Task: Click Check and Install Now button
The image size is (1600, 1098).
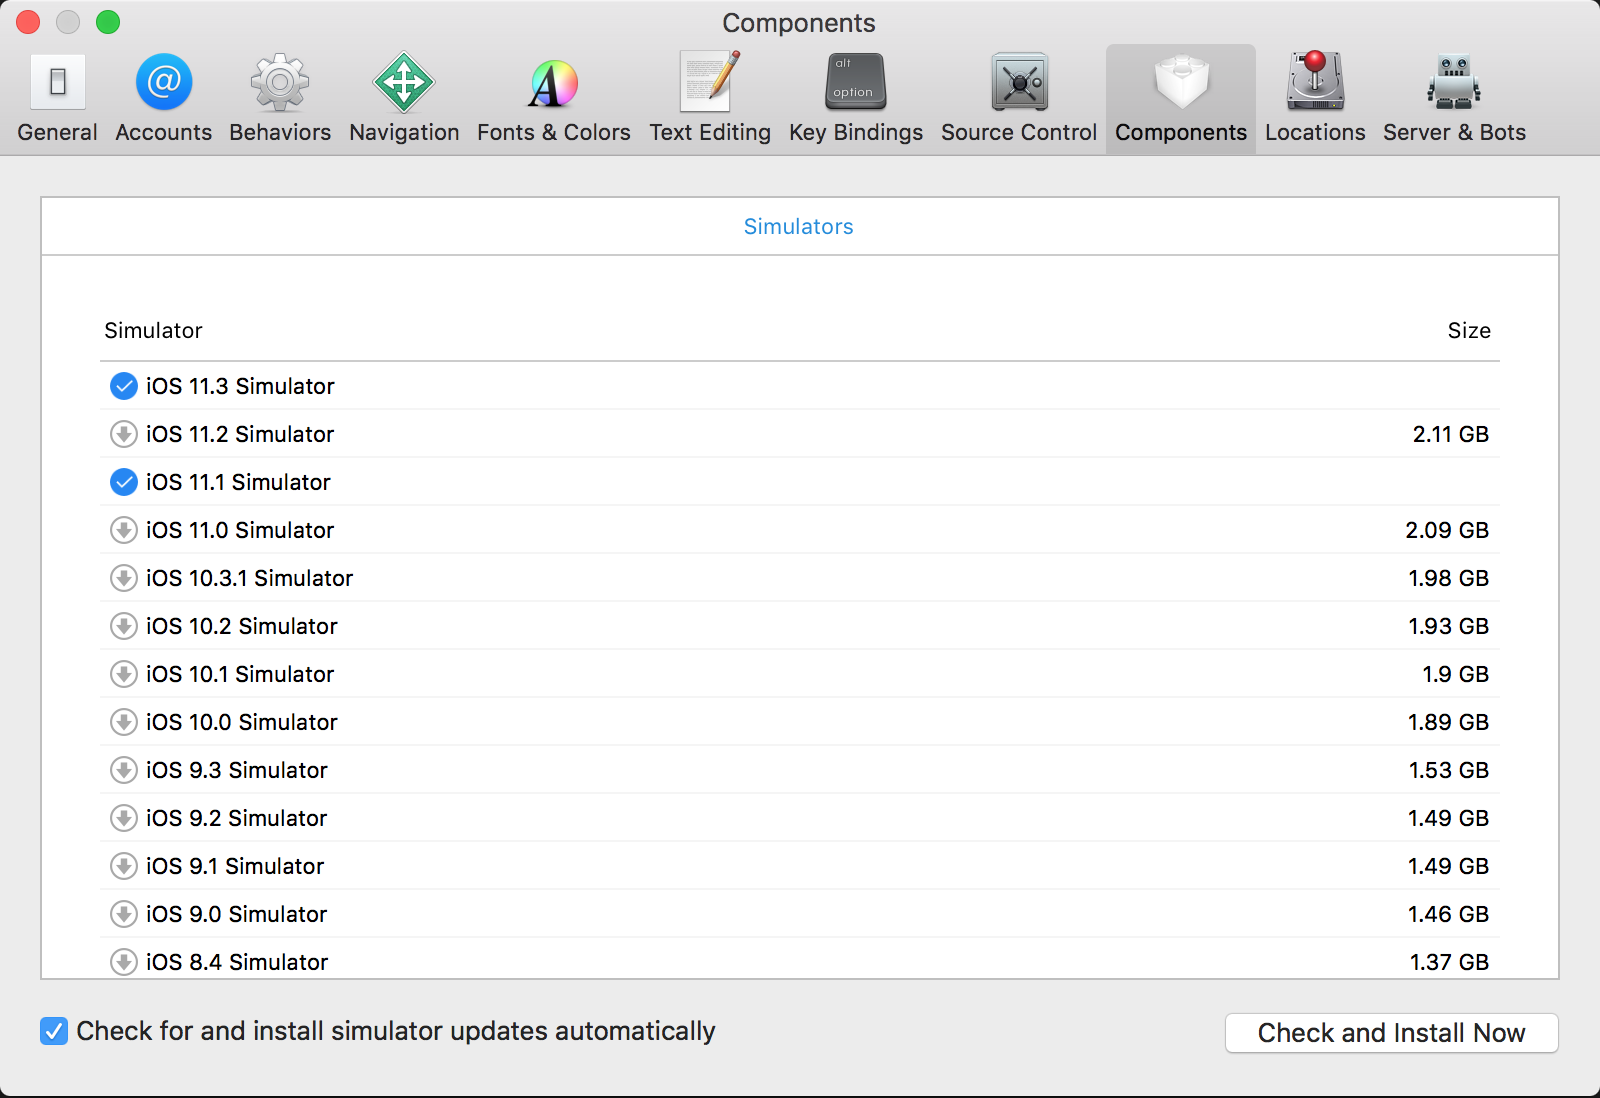Action: pos(1391,1033)
